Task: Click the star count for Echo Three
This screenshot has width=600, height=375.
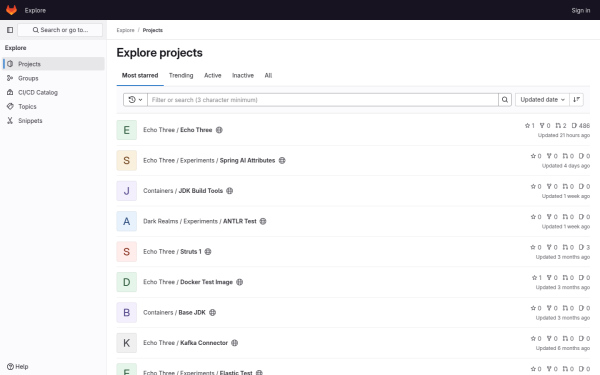Action: click(x=530, y=126)
